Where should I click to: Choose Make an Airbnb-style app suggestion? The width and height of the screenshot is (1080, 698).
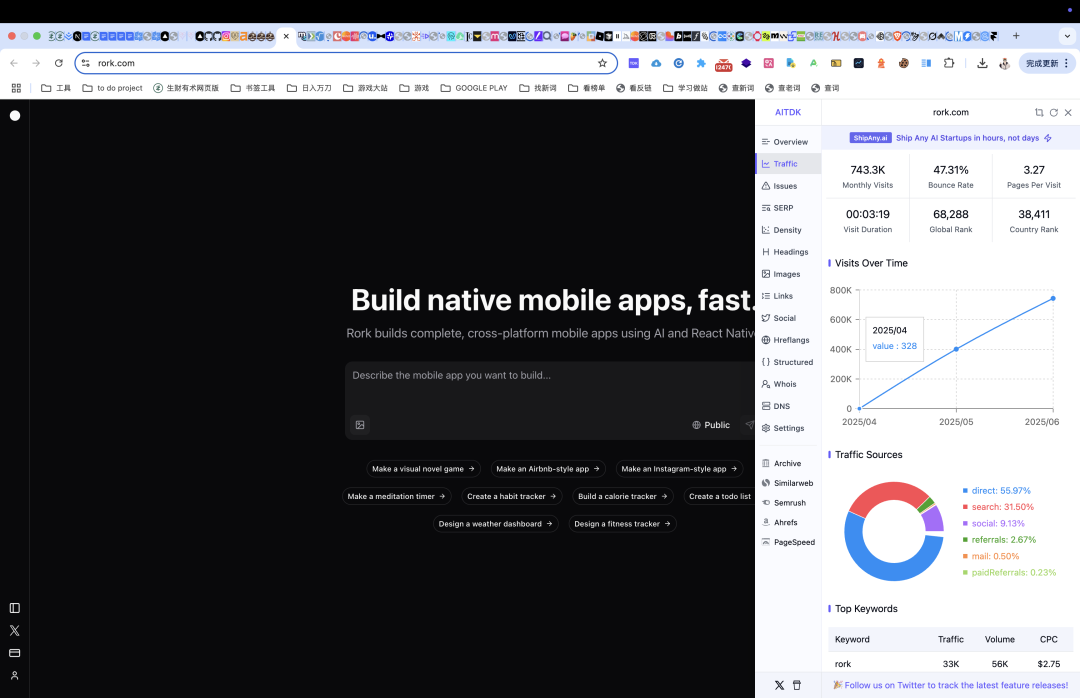pyautogui.click(x=548, y=469)
